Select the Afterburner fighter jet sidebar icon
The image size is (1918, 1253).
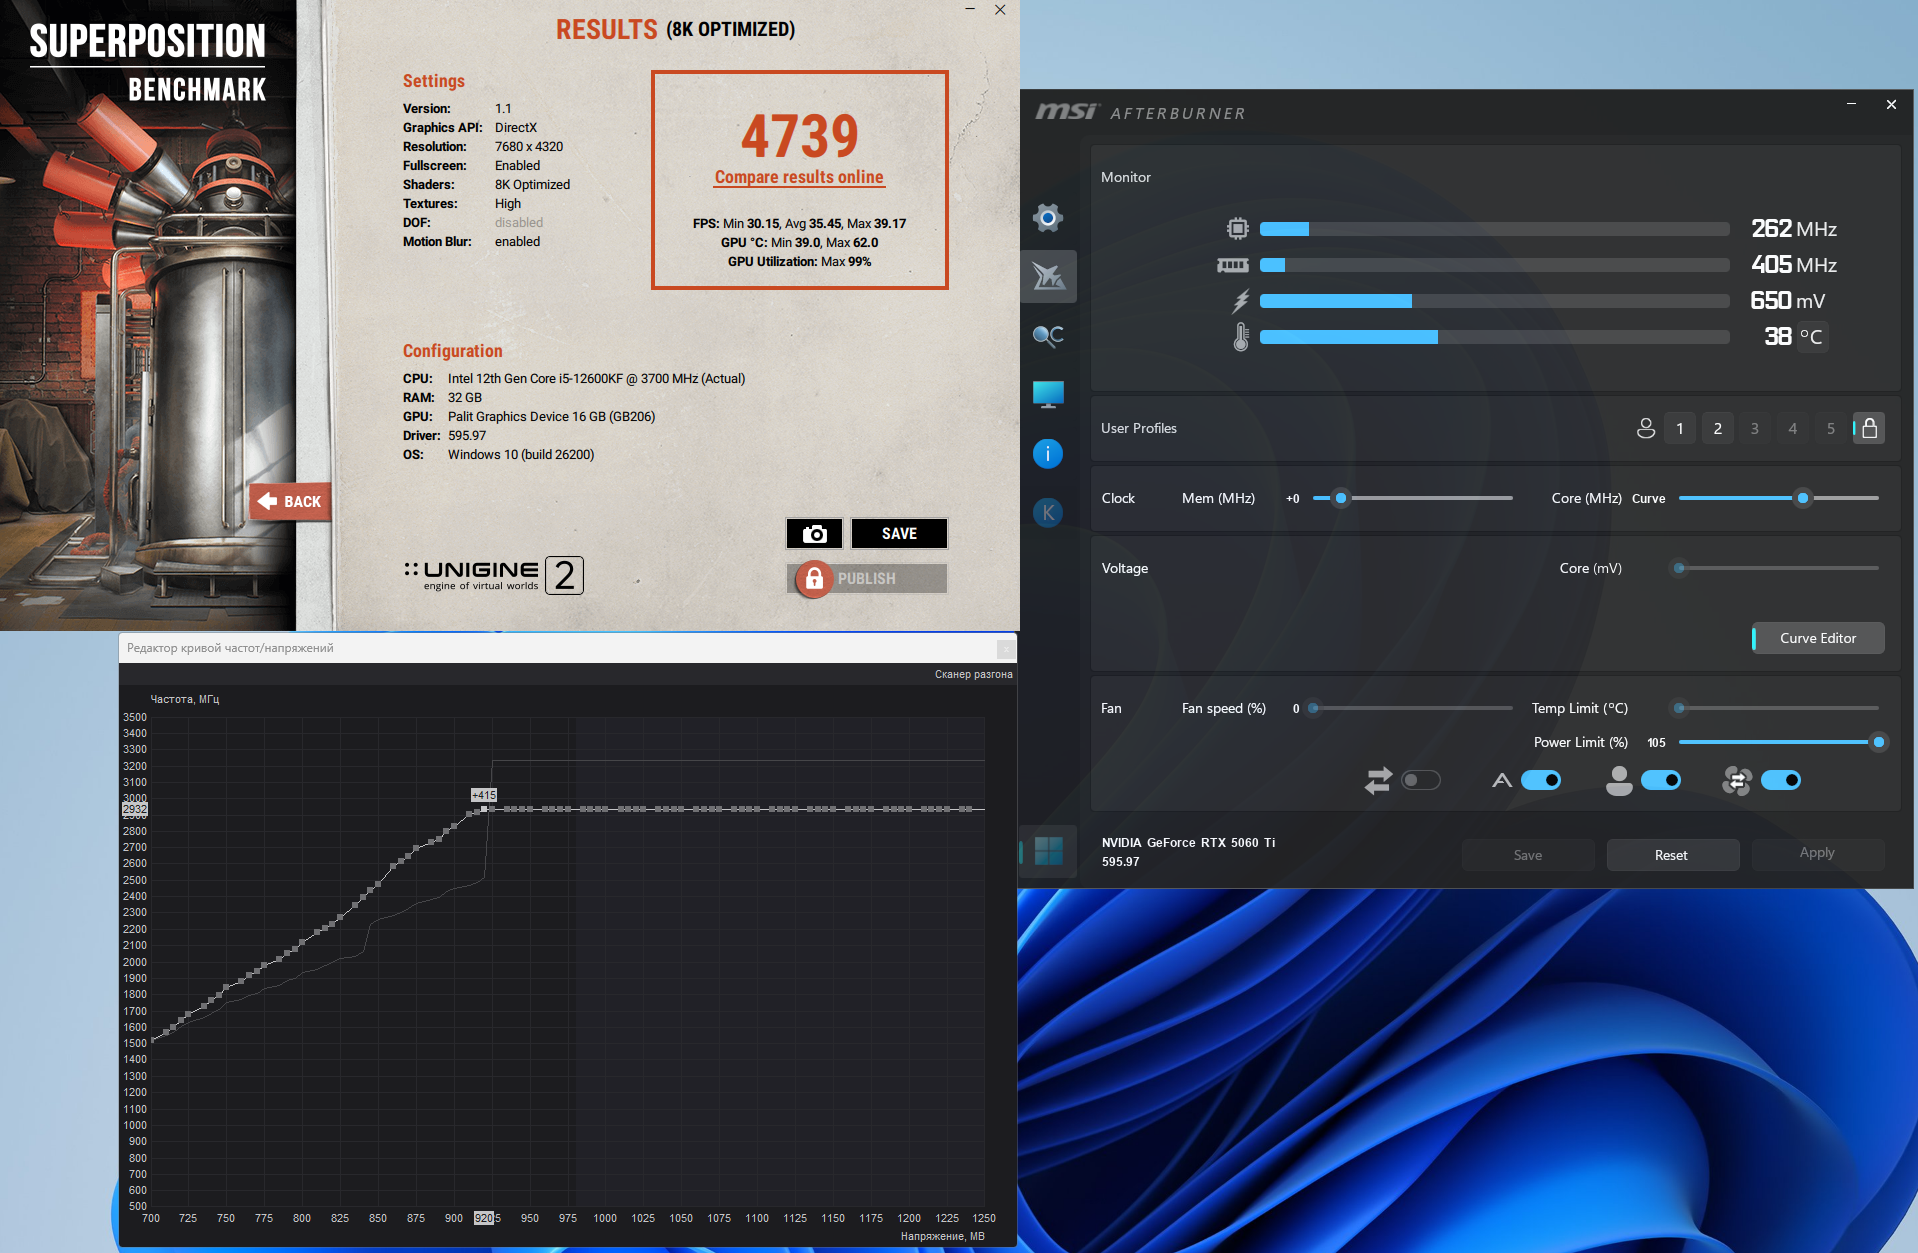click(x=1048, y=276)
